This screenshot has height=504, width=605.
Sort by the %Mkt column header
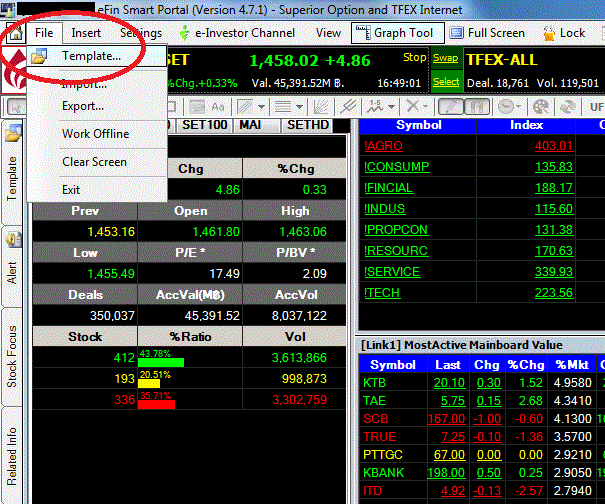(572, 365)
